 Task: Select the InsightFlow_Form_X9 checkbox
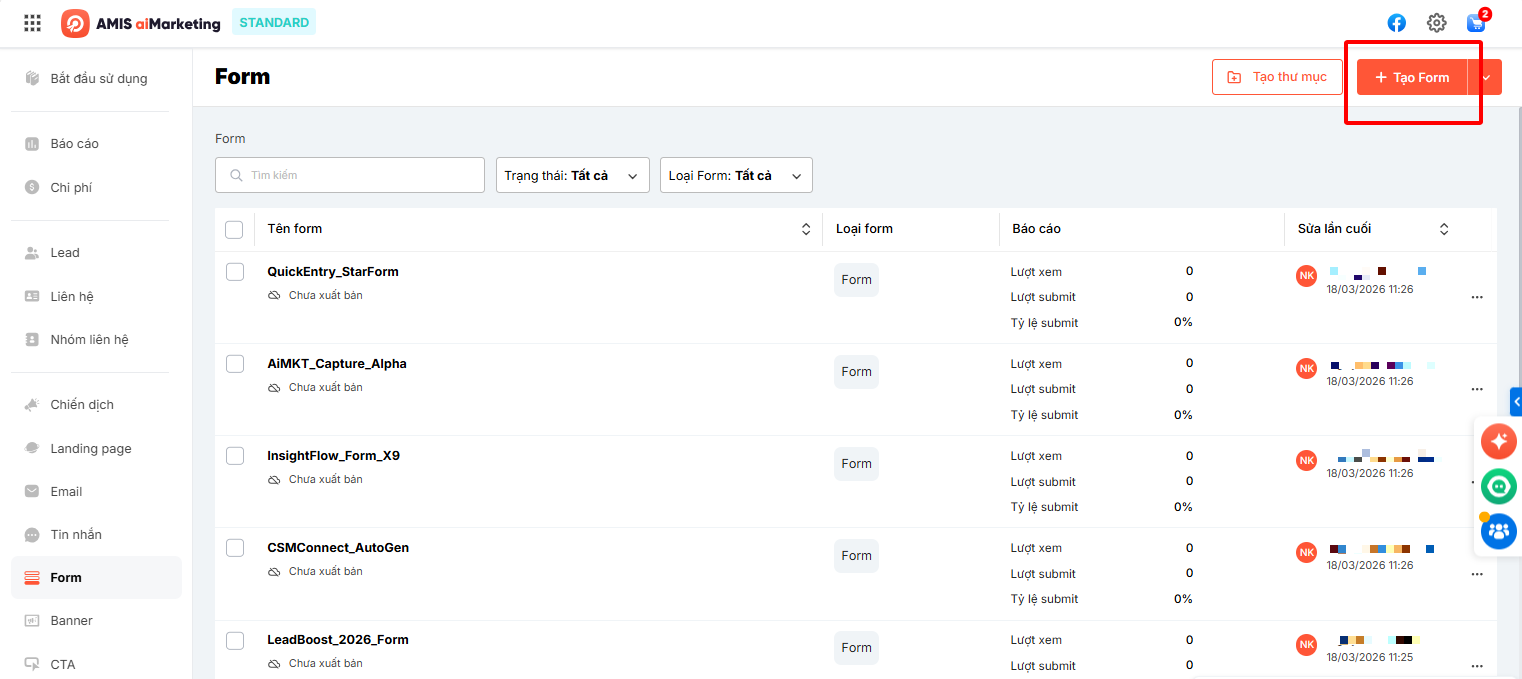tap(235, 456)
